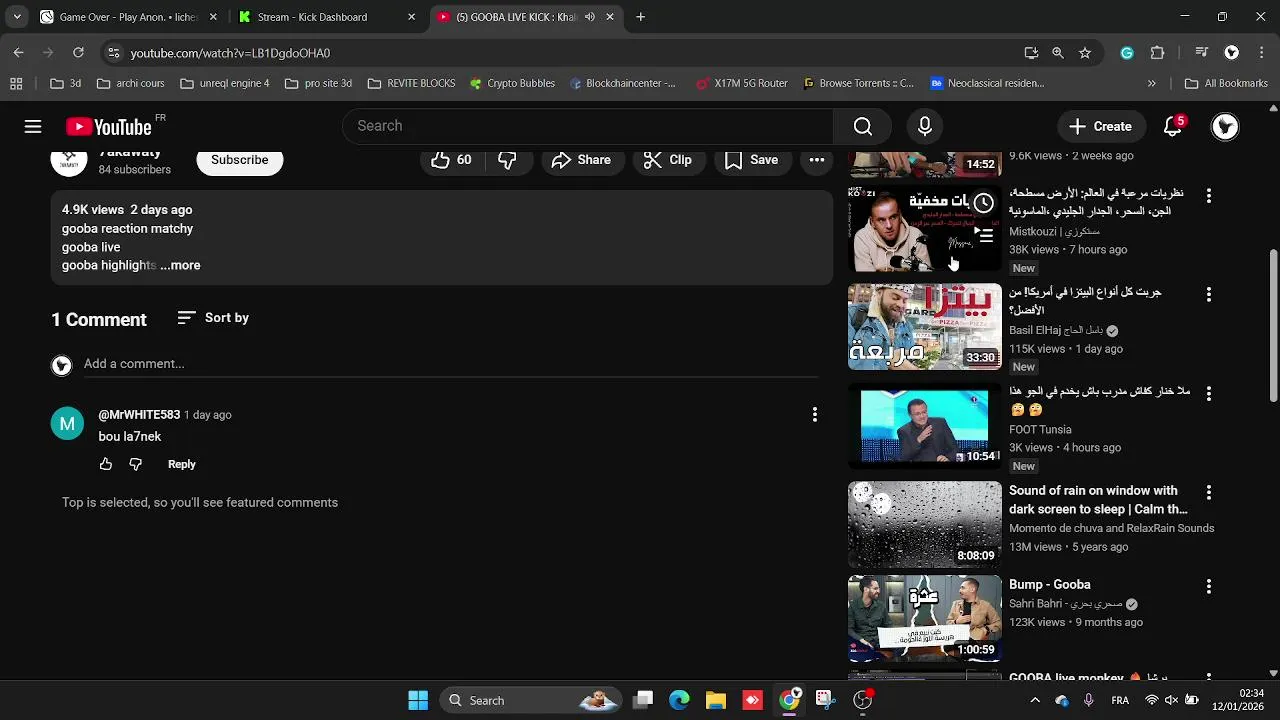Play the FOOT Tunisia video thumbnail
Viewport: 1280px width, 720px height.
pos(924,426)
